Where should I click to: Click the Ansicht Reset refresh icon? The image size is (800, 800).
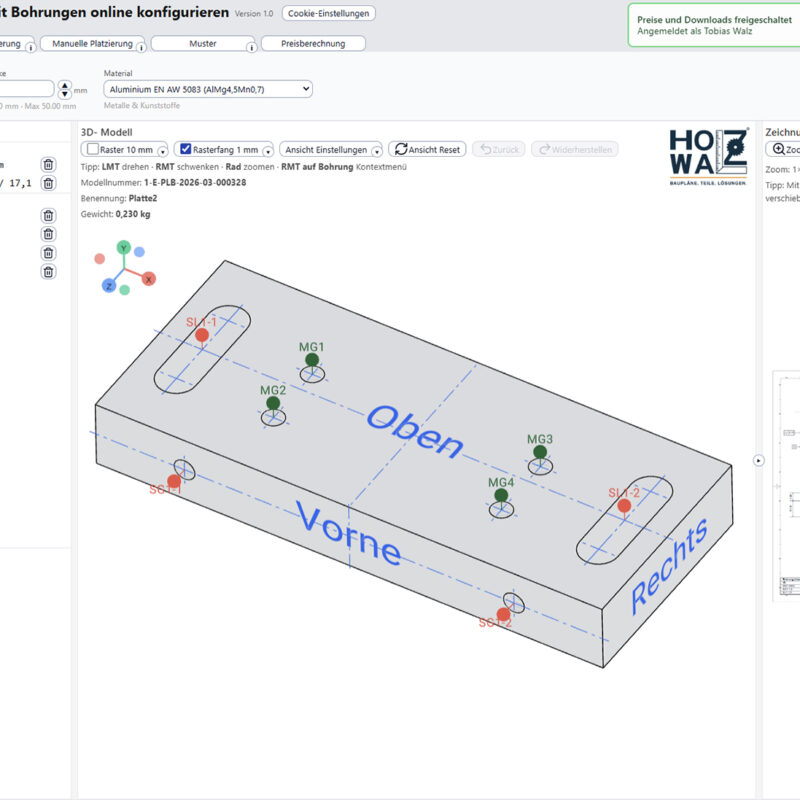[x=401, y=149]
